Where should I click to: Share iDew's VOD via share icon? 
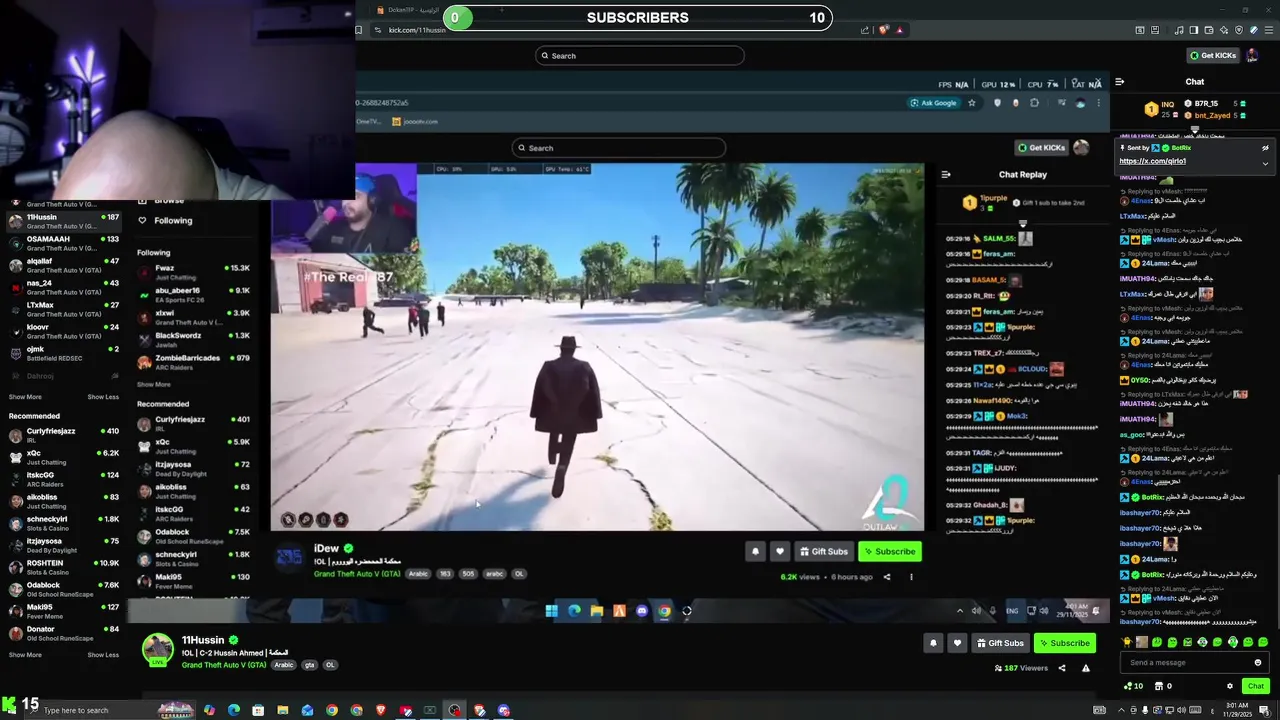pos(886,577)
